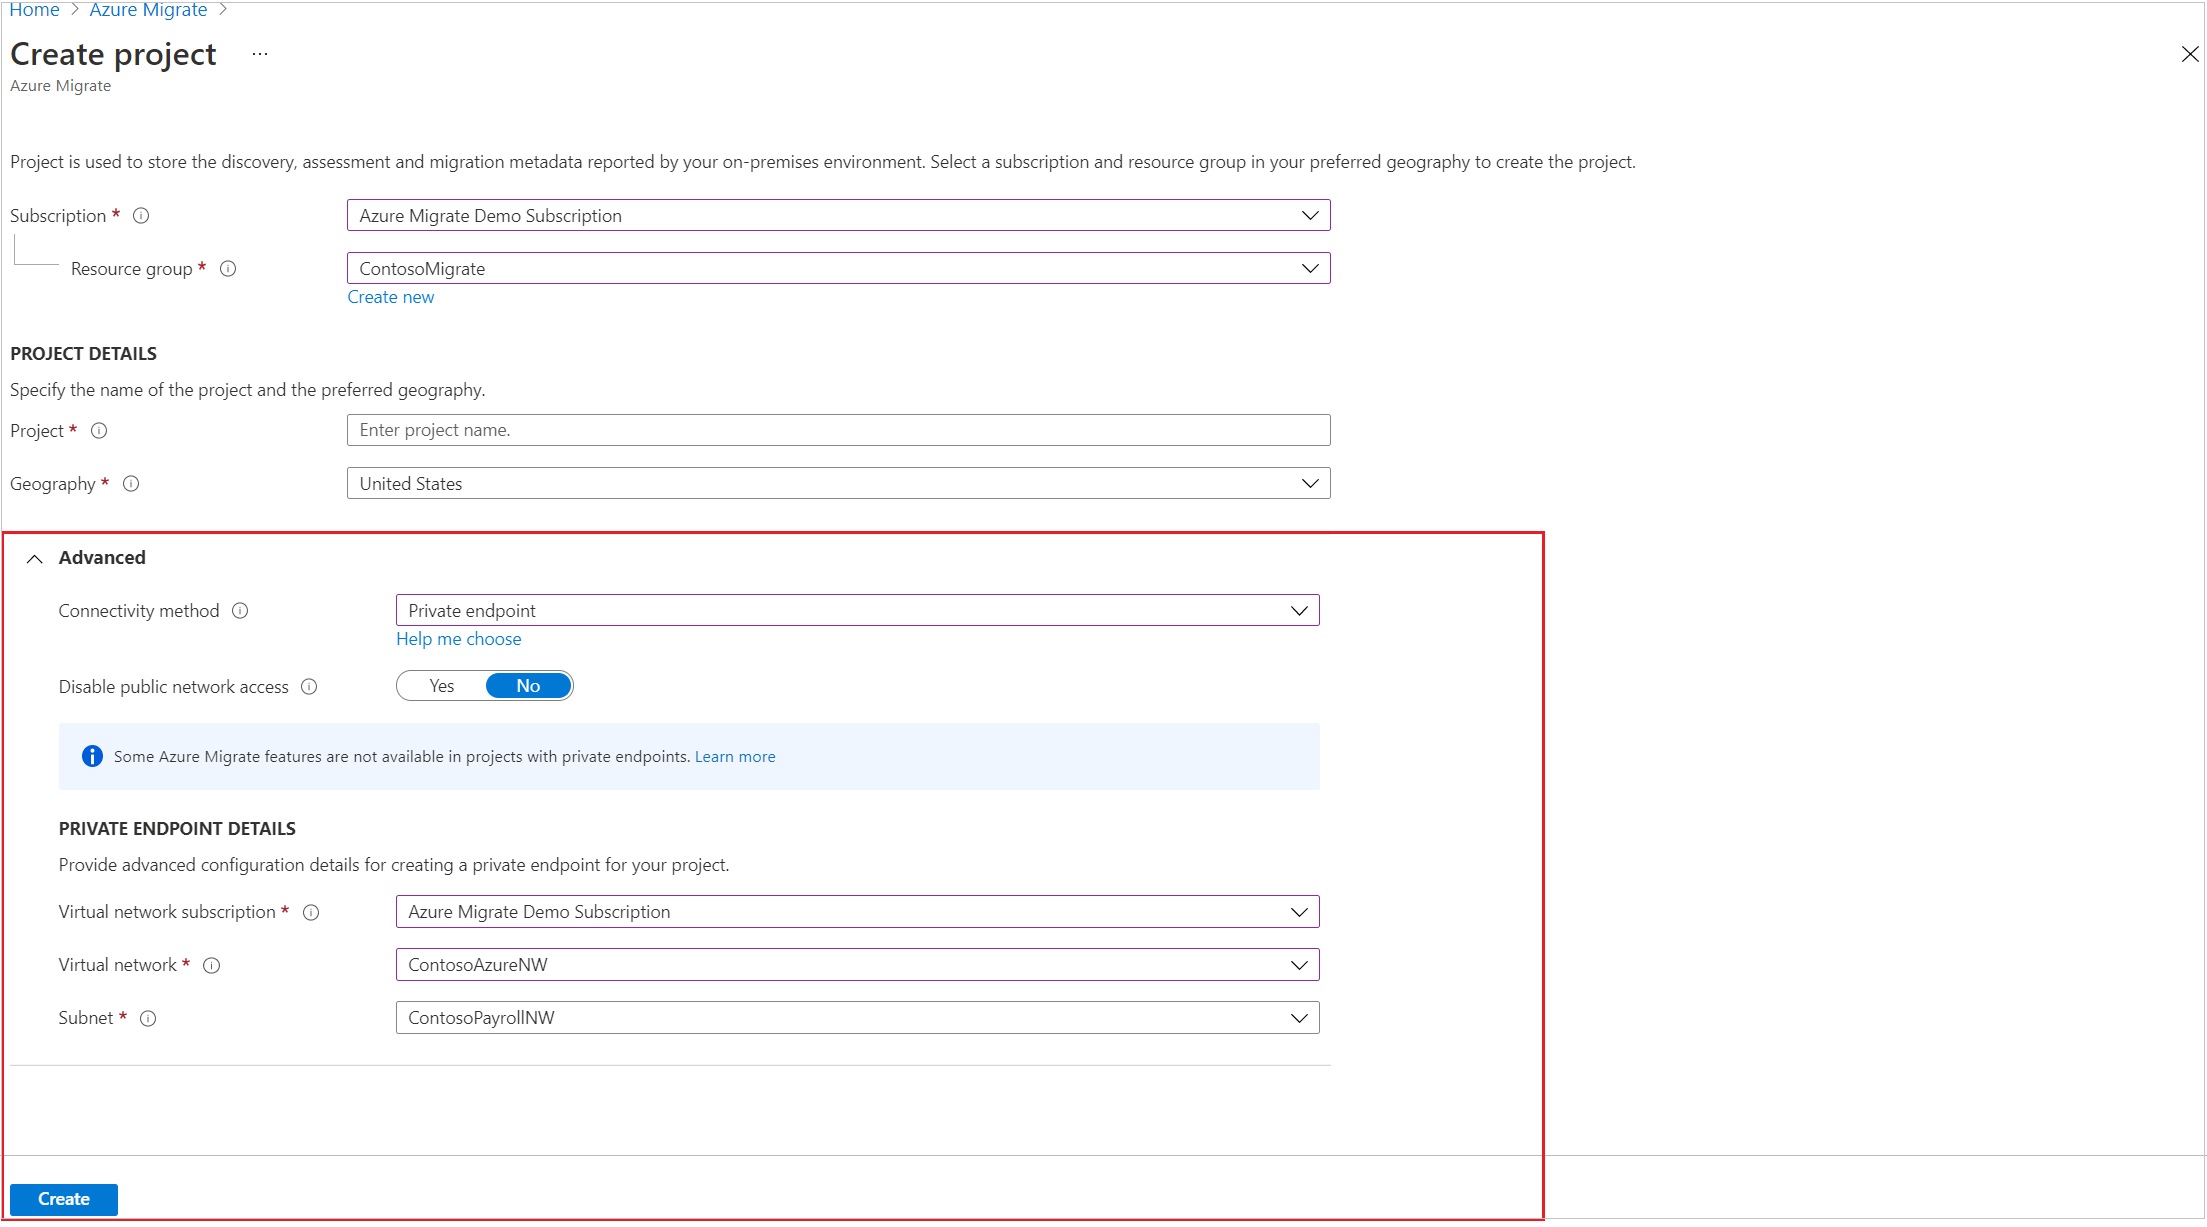
Task: Open the Geography dropdown
Action: tap(838, 484)
